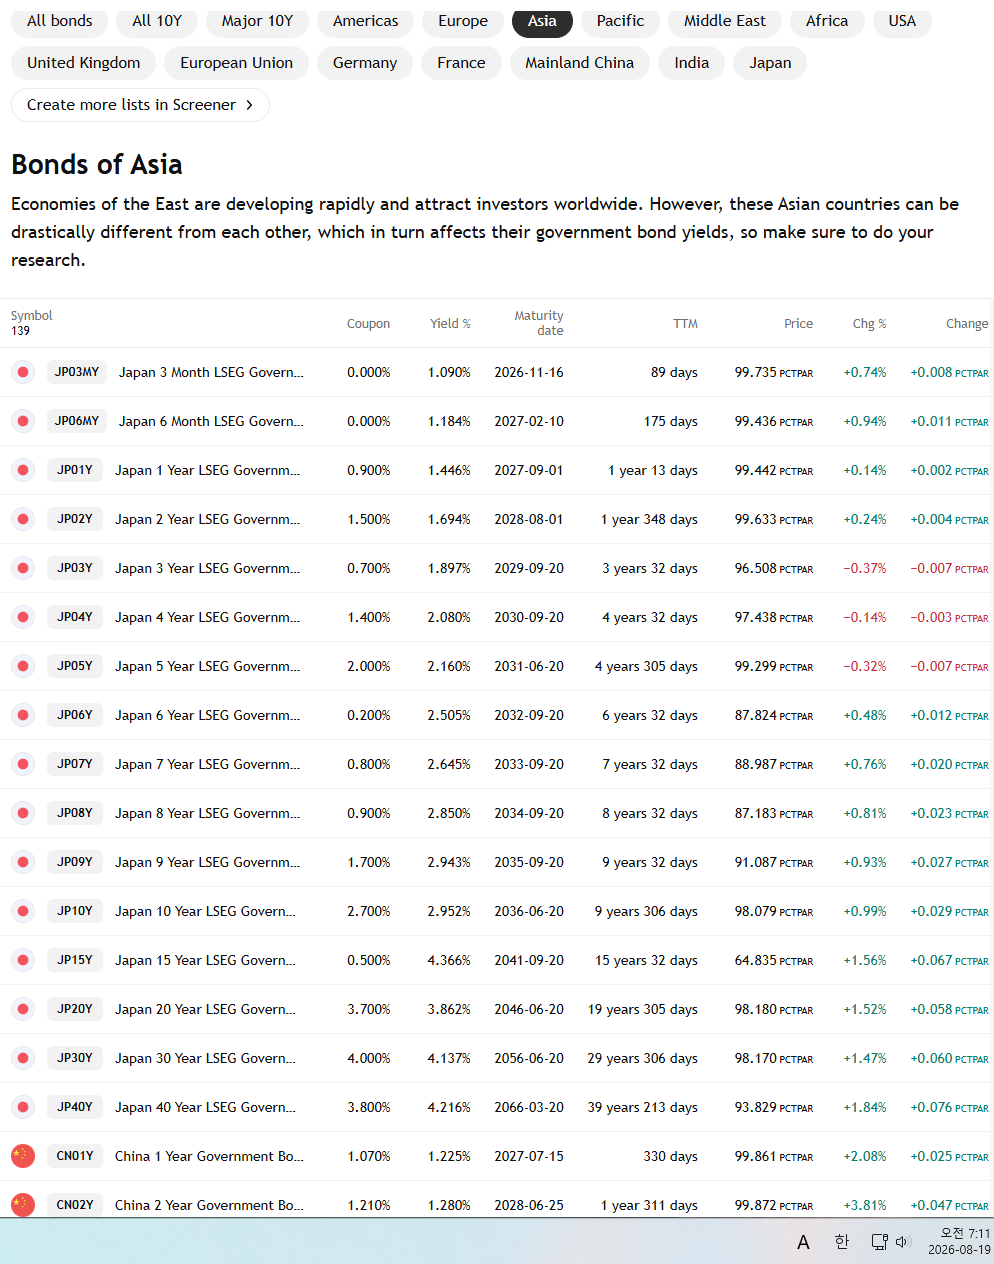Viewport: 994px width, 1264px height.
Task: Open the United Kingdom tab
Action: [x=84, y=63]
